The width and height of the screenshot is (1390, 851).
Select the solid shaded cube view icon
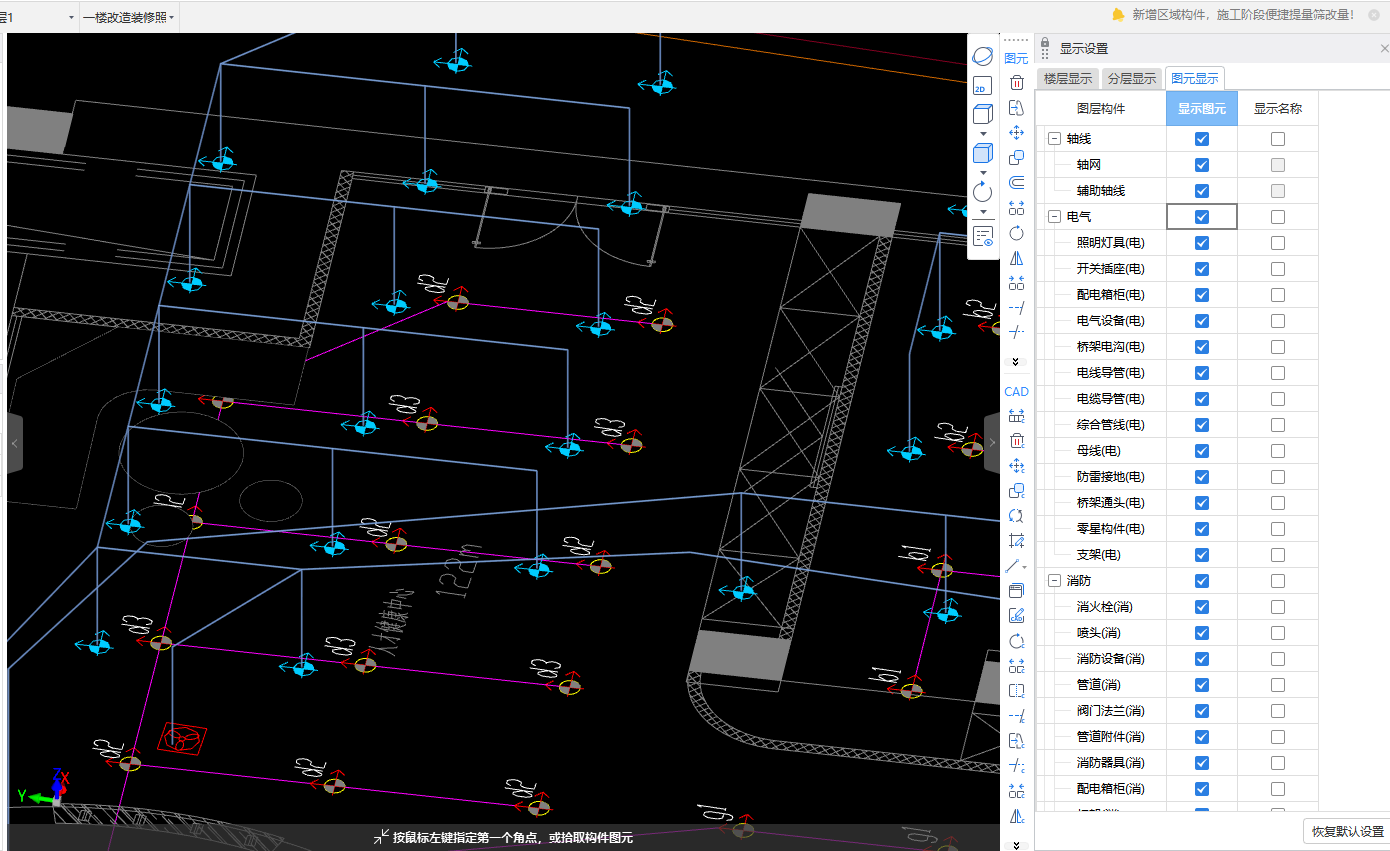[x=982, y=153]
